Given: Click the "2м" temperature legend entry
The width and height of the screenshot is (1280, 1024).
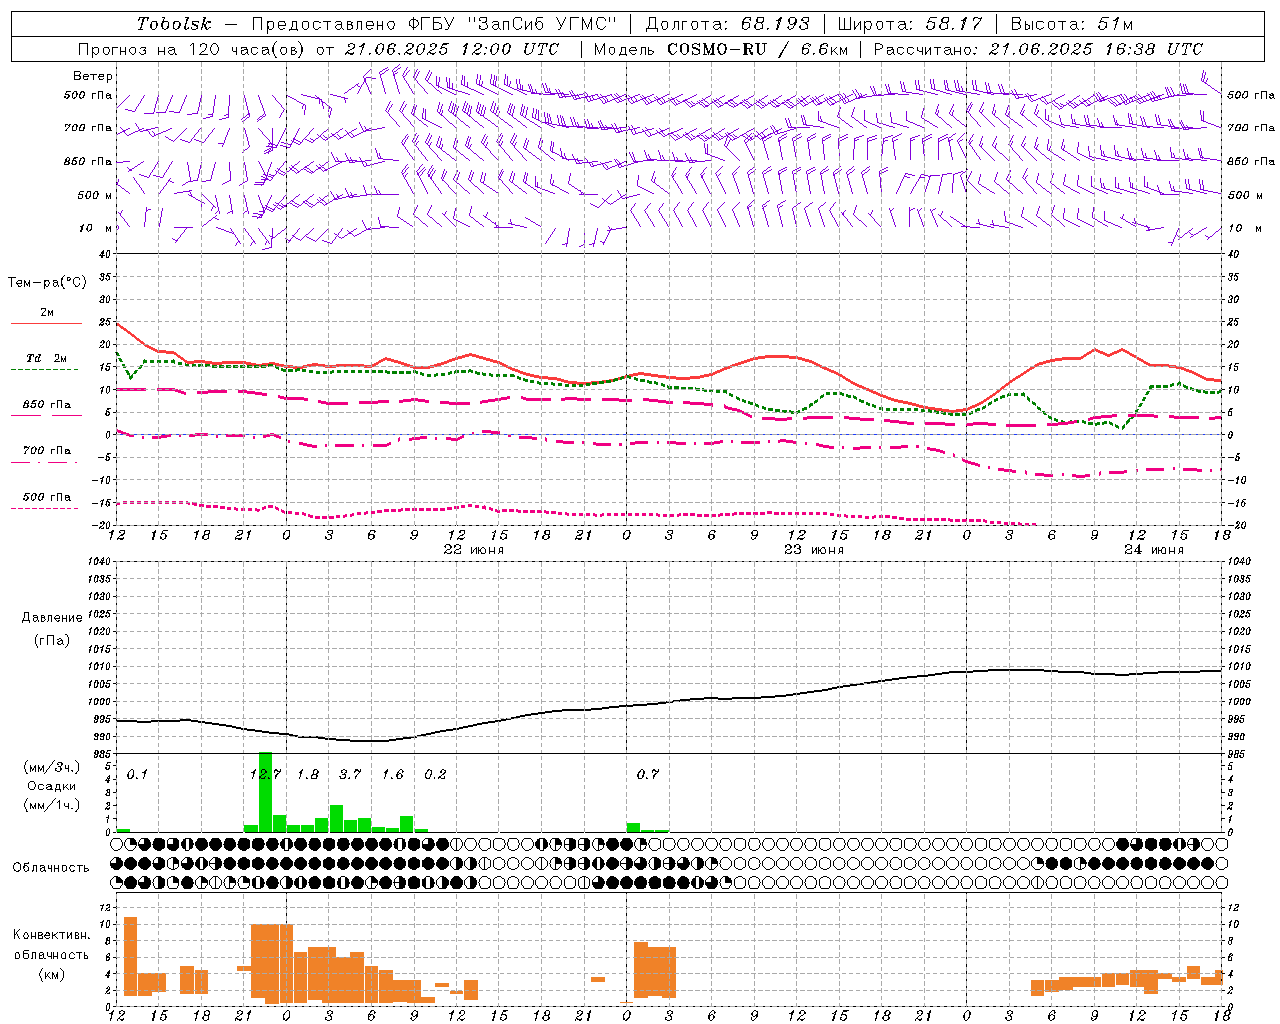Looking at the screenshot, I should pos(47,313).
